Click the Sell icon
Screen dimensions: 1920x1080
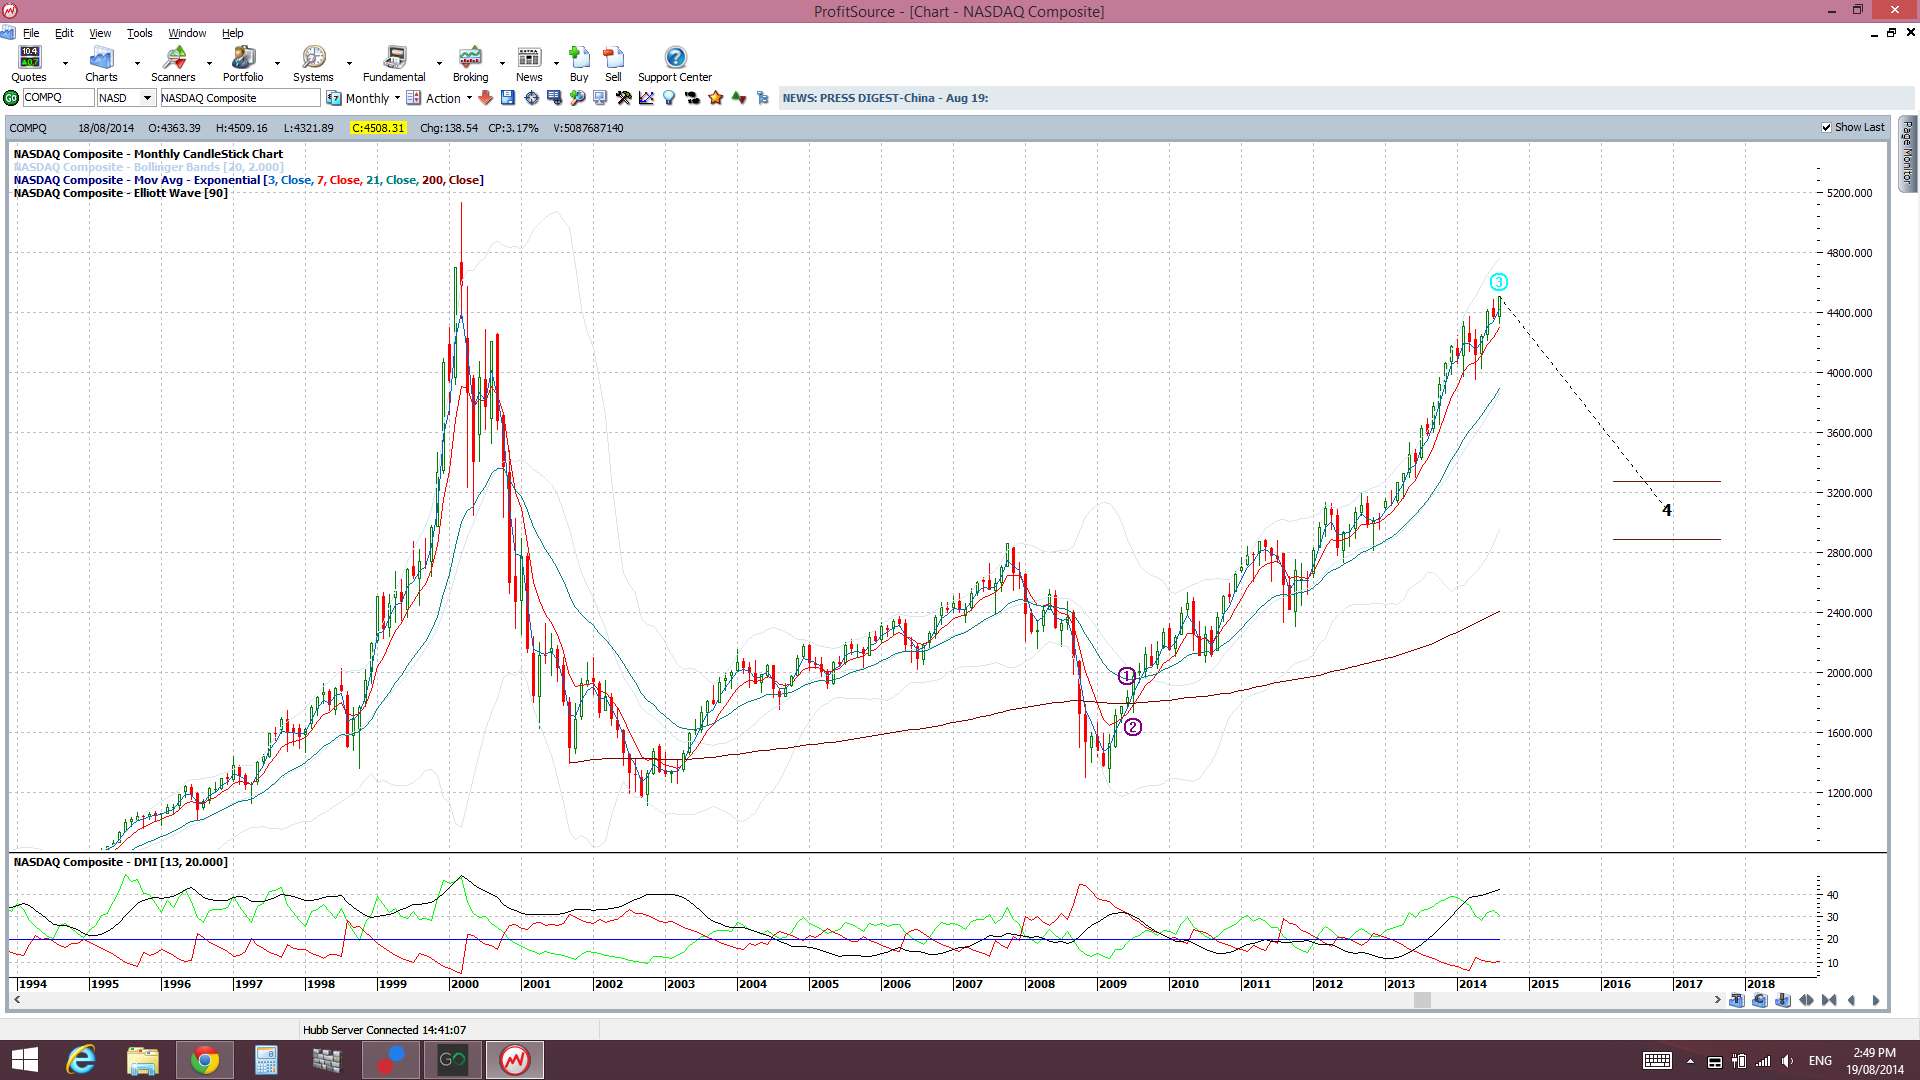tap(613, 64)
